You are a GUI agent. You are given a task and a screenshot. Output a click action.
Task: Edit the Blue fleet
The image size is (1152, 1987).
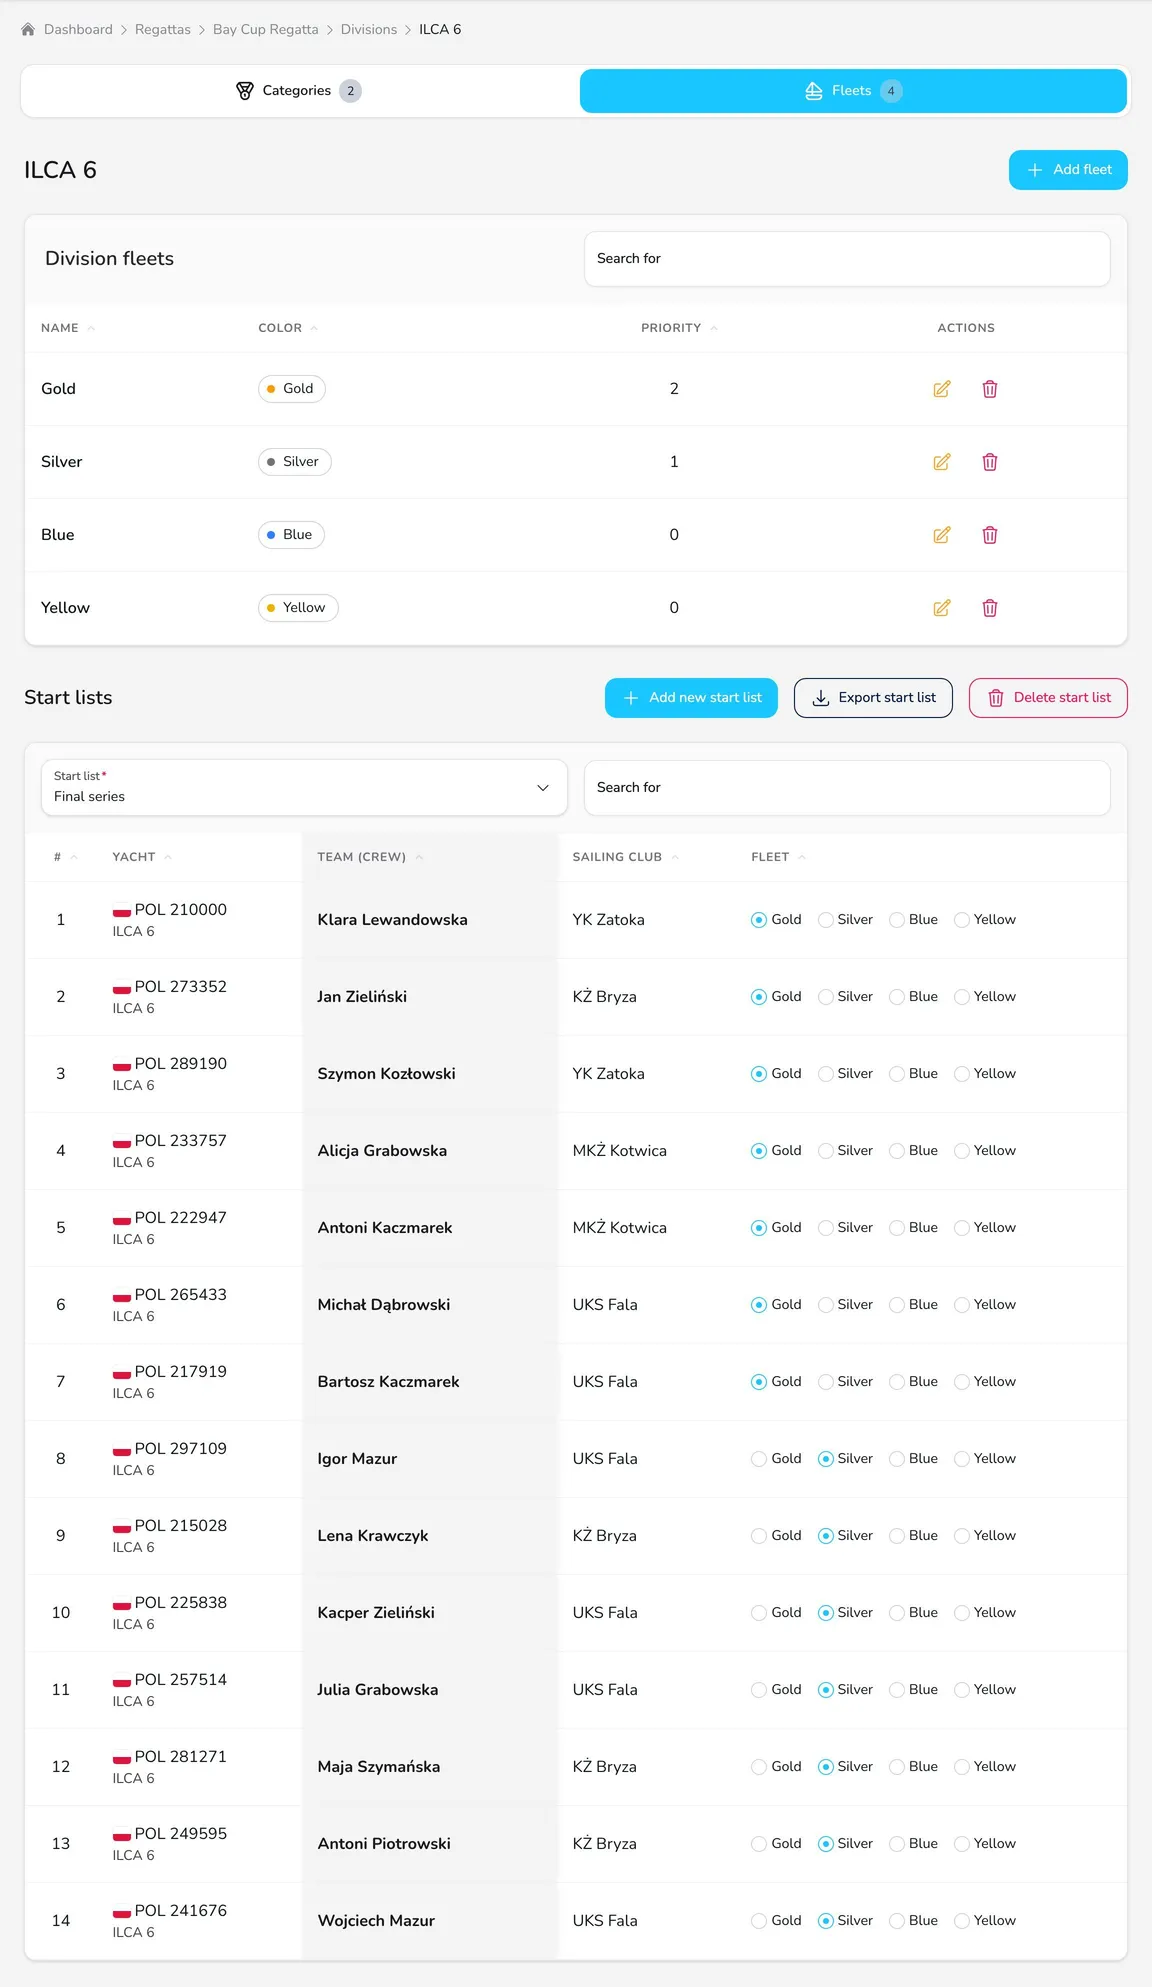[942, 535]
